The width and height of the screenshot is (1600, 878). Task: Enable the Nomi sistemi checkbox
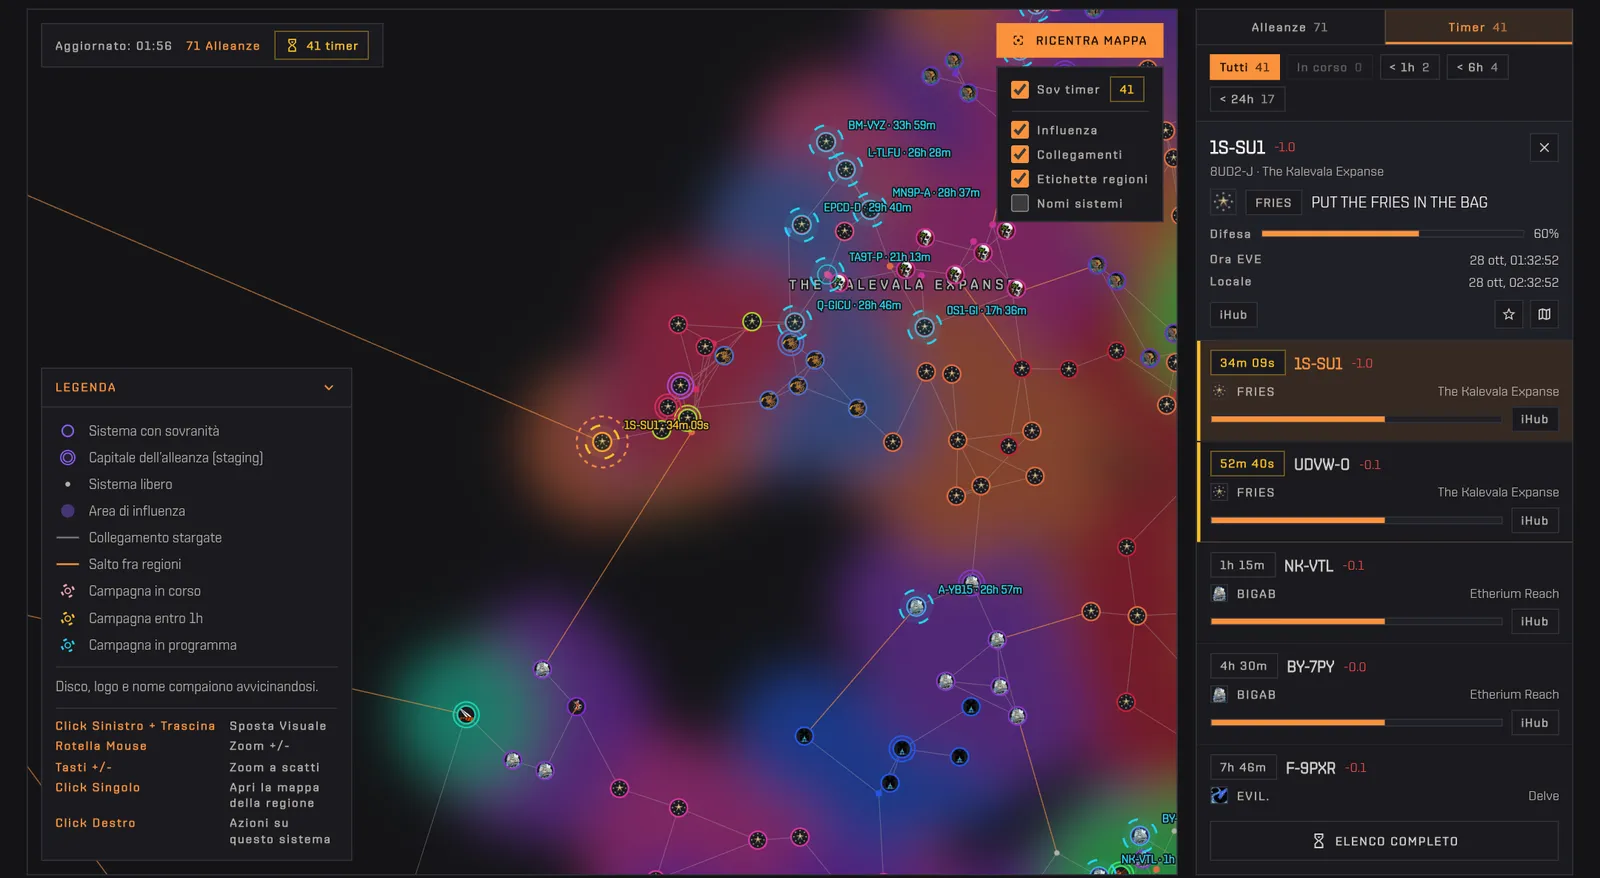coord(1020,203)
